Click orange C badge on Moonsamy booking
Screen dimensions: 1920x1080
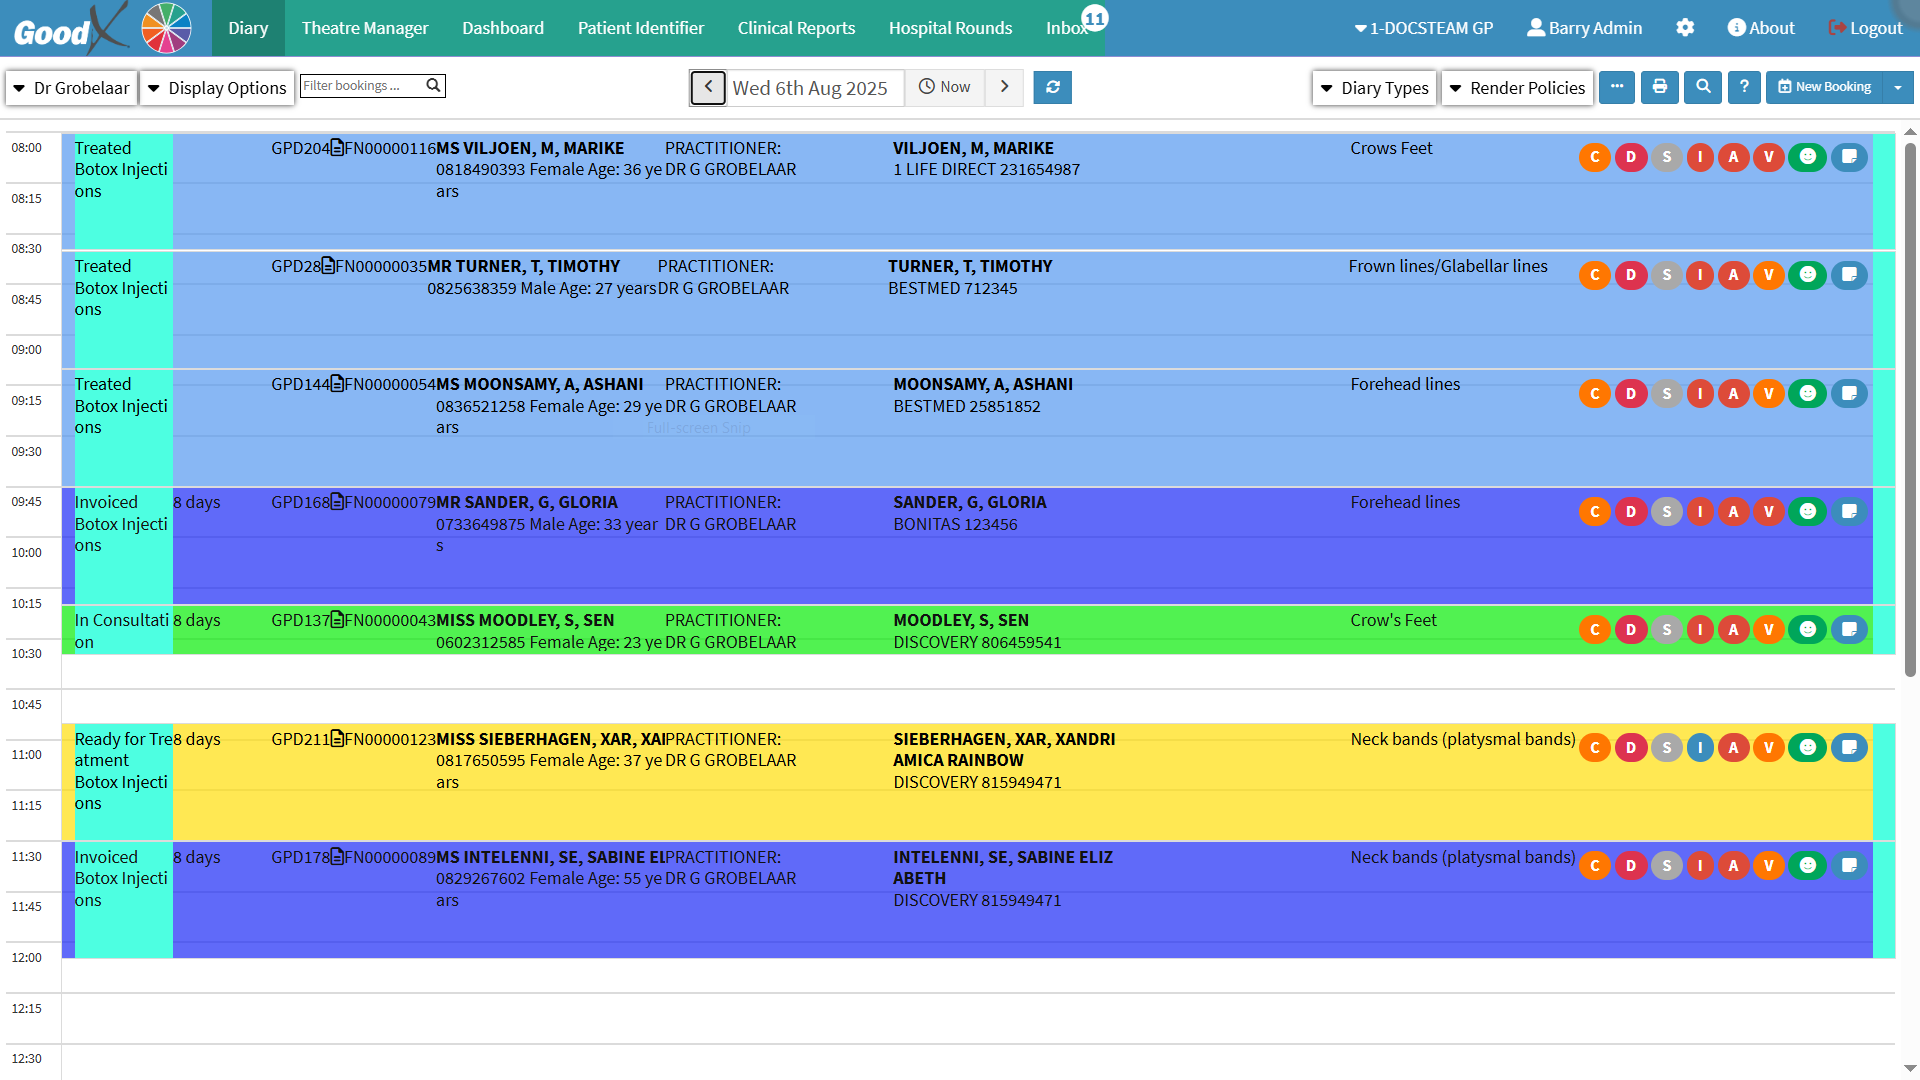click(x=1595, y=393)
